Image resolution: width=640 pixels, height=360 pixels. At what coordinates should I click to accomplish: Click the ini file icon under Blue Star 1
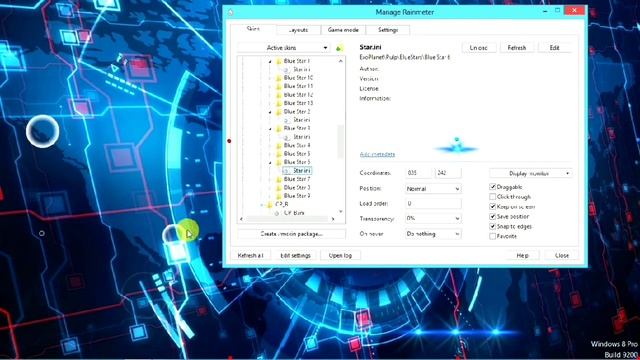coord(287,70)
